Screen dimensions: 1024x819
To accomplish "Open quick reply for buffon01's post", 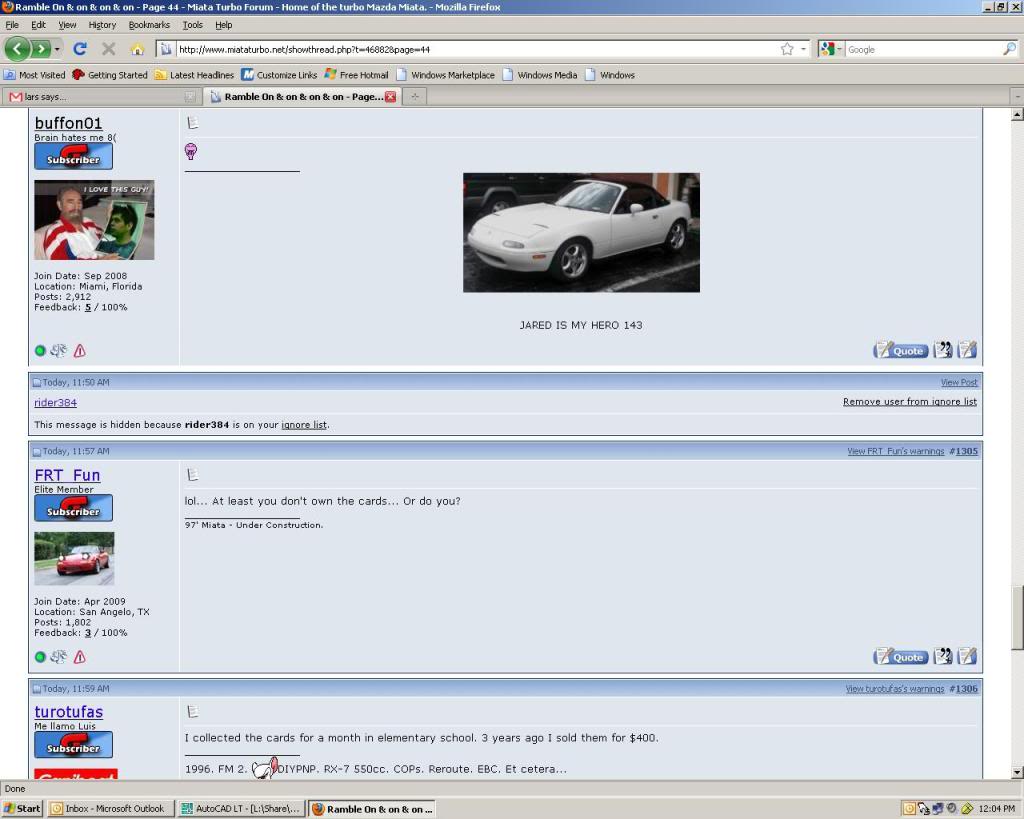I will click(x=966, y=350).
